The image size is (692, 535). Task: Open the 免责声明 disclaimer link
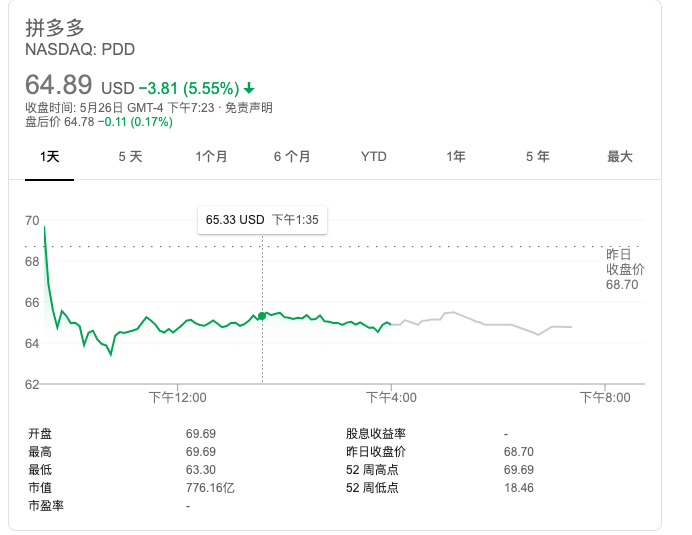(249, 108)
